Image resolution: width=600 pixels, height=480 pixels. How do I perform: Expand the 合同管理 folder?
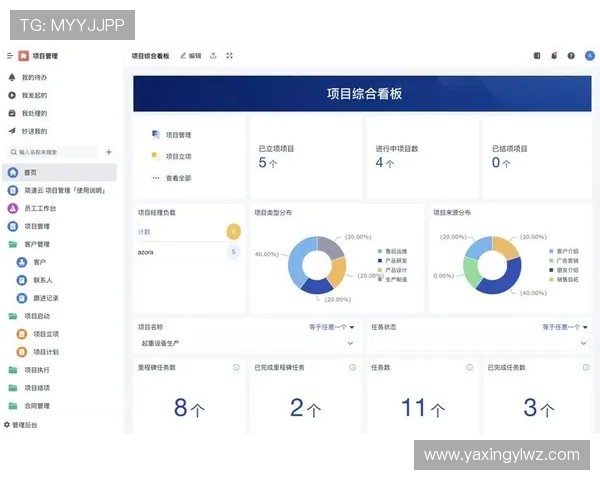click(x=29, y=406)
